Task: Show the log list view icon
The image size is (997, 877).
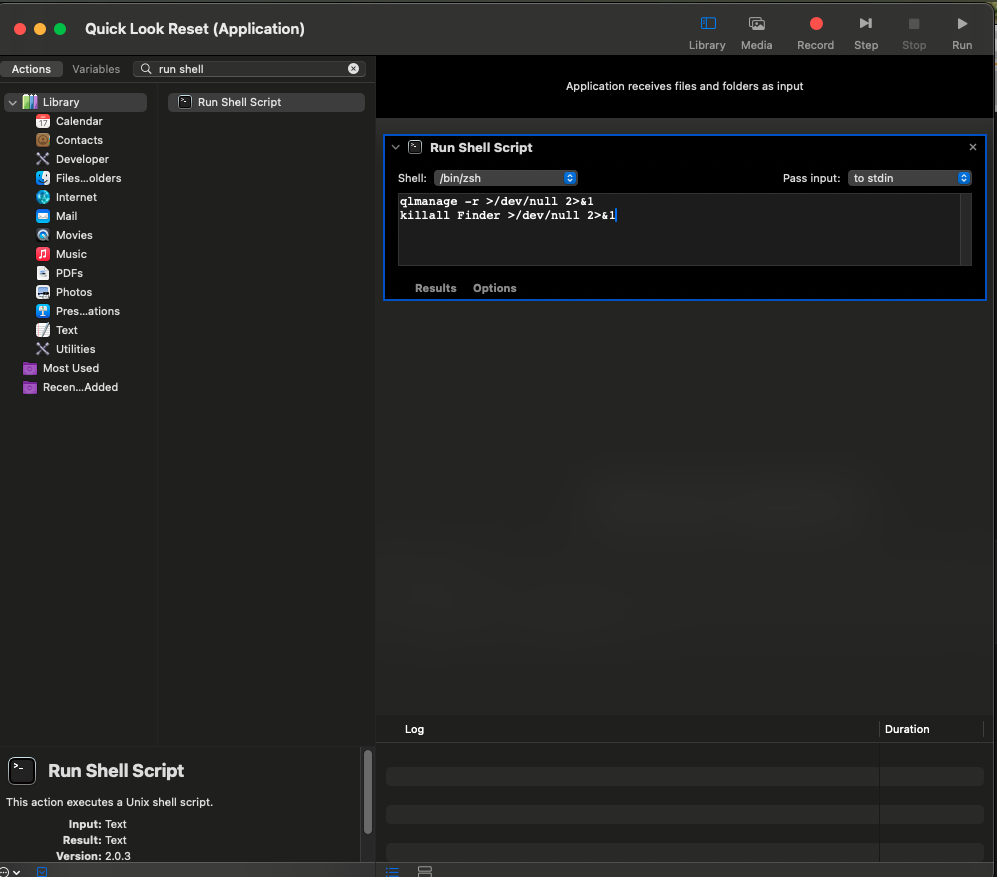Action: tap(392, 871)
